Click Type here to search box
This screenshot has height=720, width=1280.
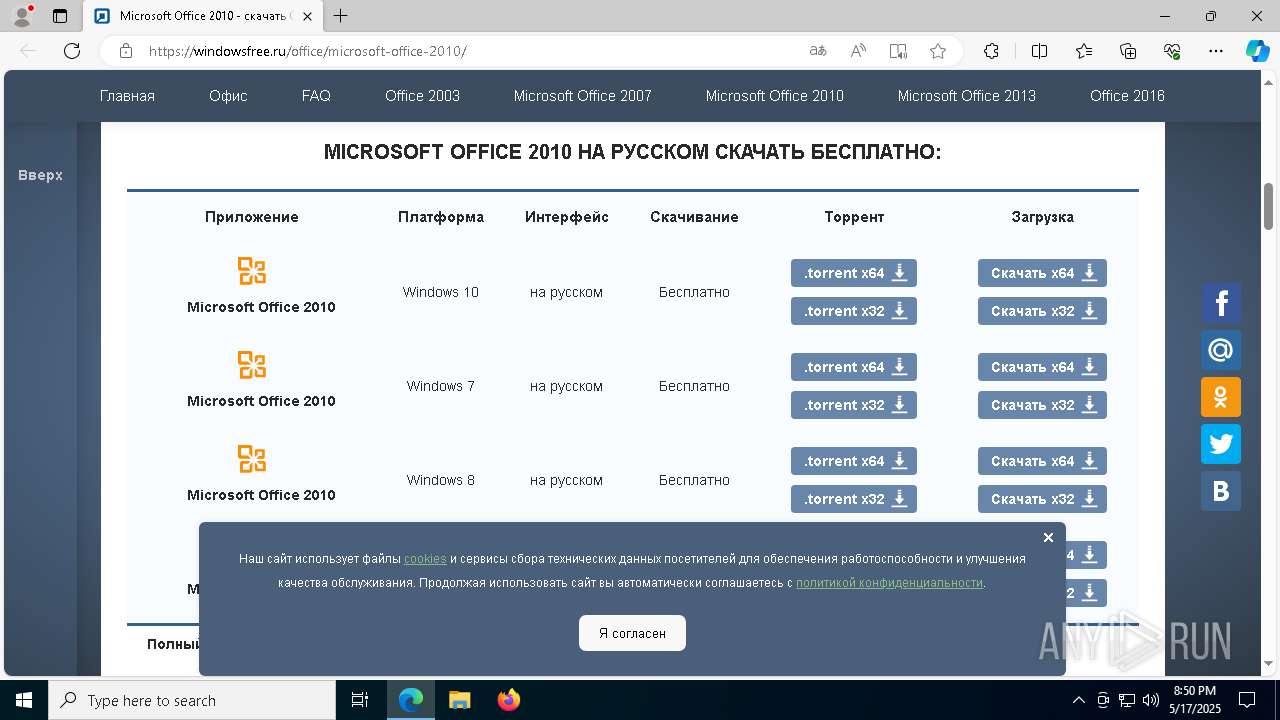tap(192, 700)
